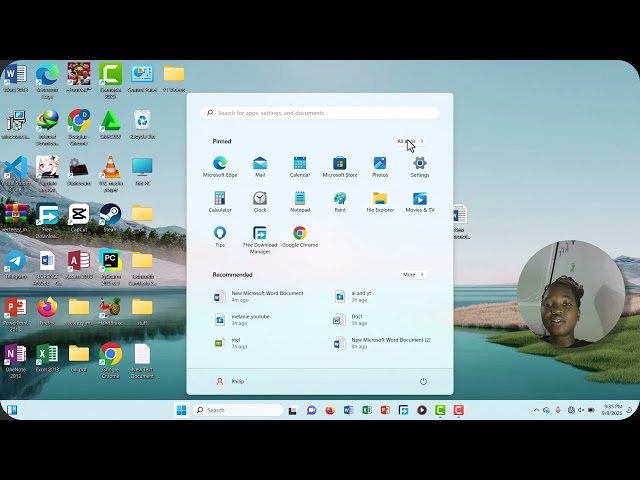Screen dimensions: 640x480
Task: Open the red Camtasia recorder taskbar icon
Action: point(458,410)
